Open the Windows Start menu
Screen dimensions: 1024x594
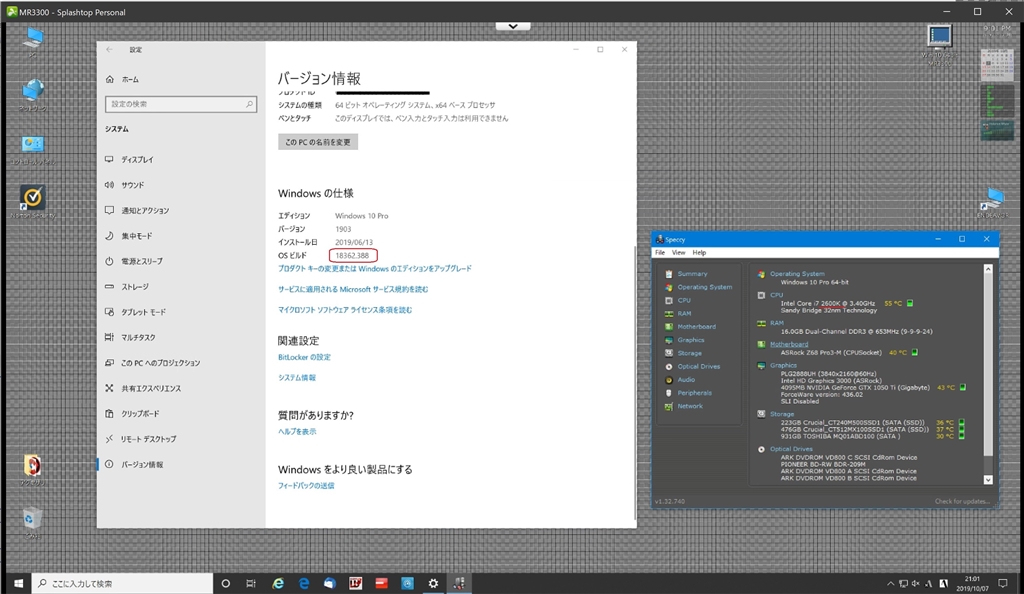pyautogui.click(x=18, y=584)
